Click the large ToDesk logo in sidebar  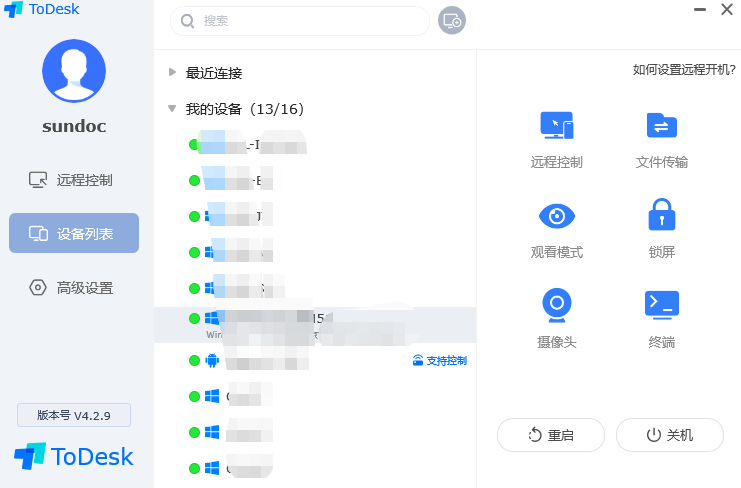point(74,456)
